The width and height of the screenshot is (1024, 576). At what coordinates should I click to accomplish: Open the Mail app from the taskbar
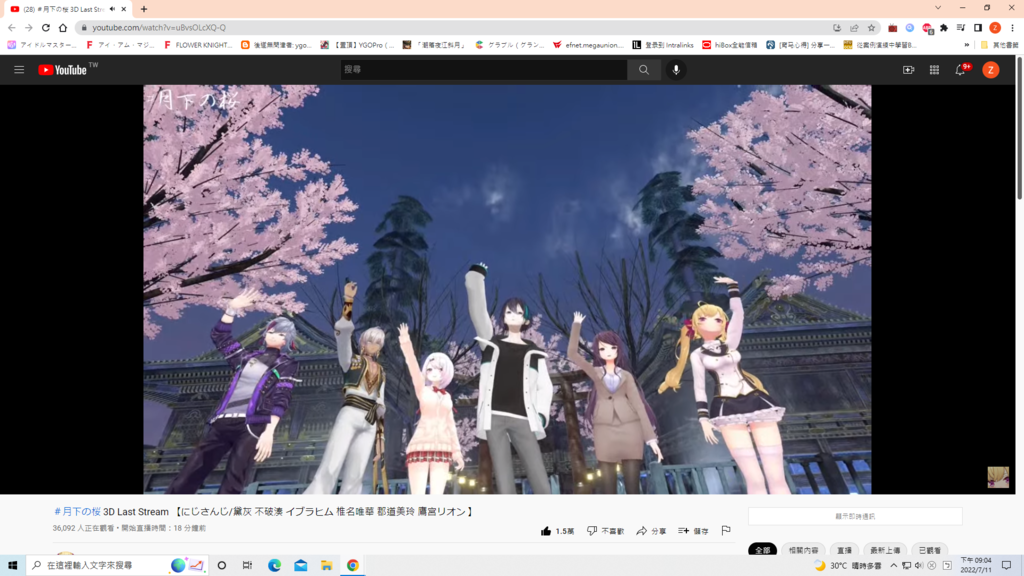click(300, 565)
